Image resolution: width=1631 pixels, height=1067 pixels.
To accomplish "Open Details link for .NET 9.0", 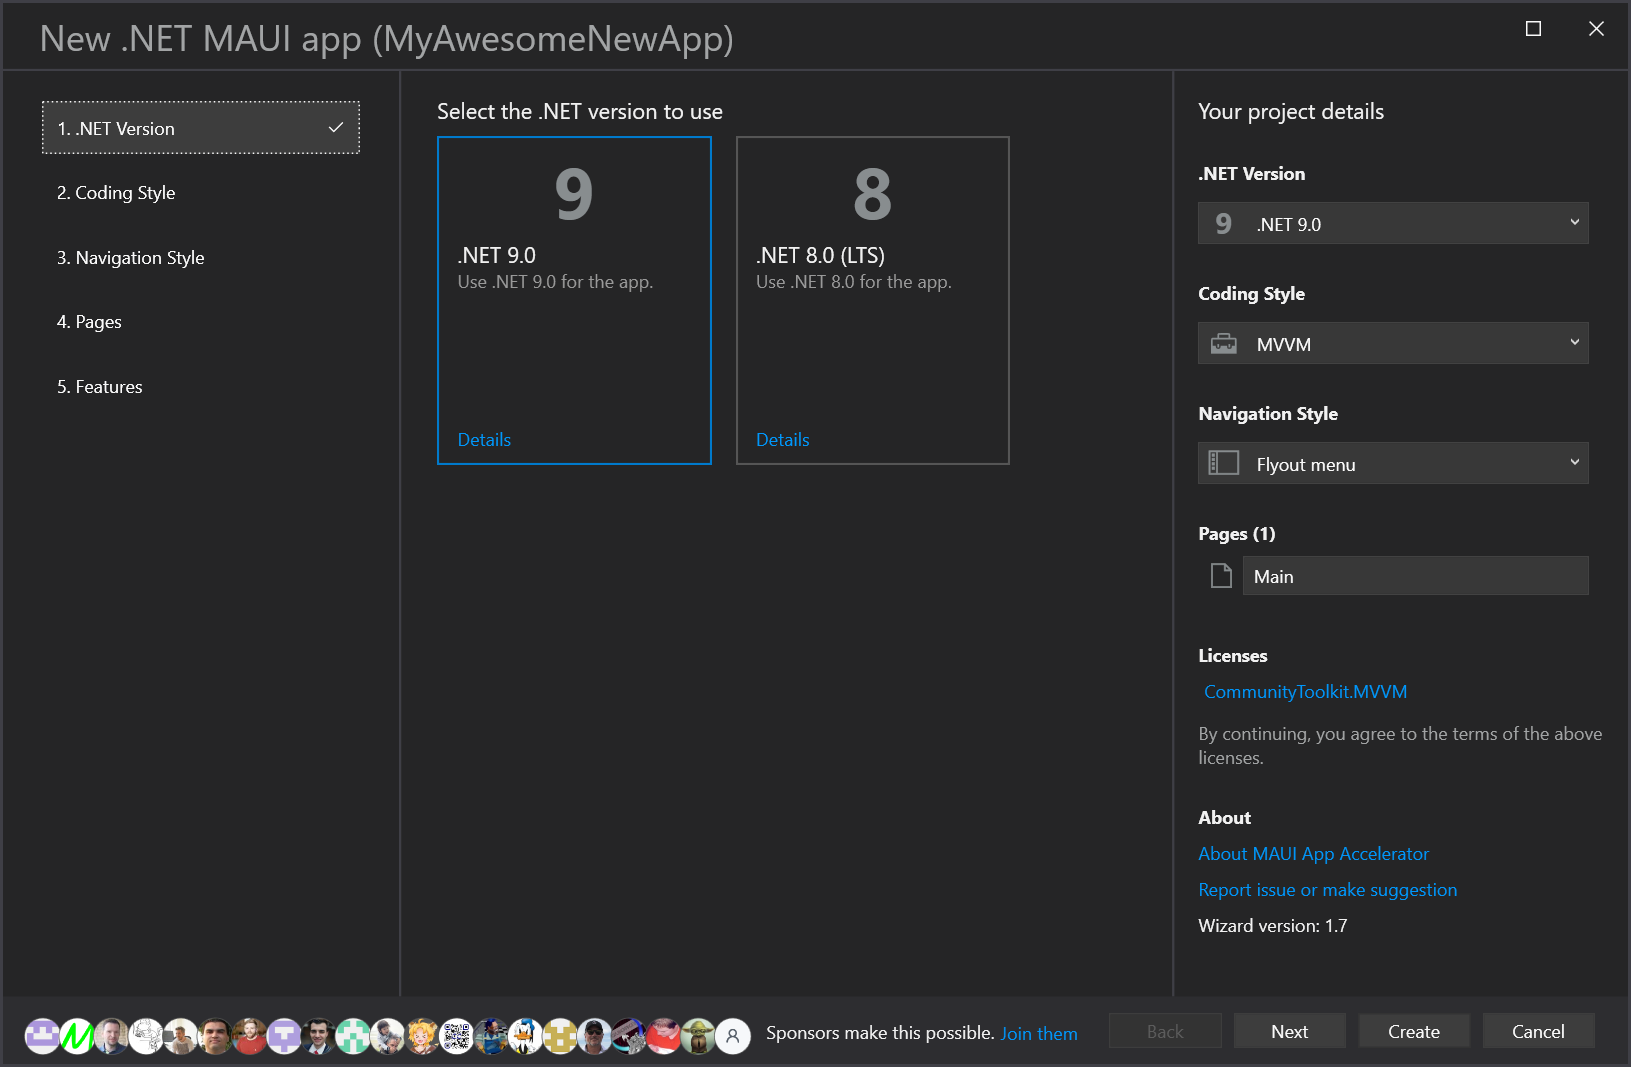I will tap(484, 440).
